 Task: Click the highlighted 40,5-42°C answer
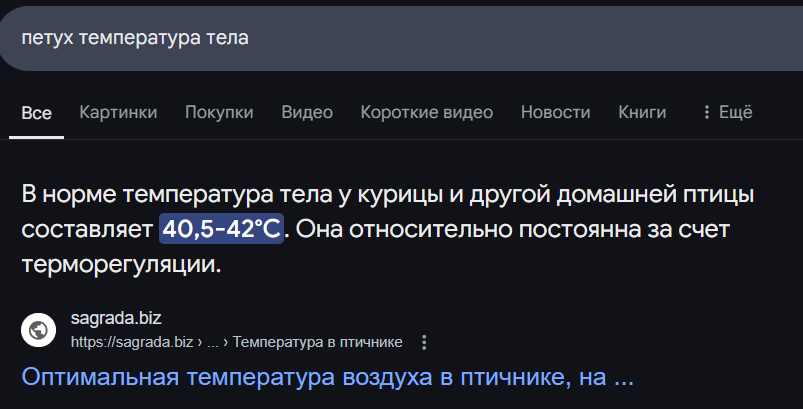click(x=221, y=229)
